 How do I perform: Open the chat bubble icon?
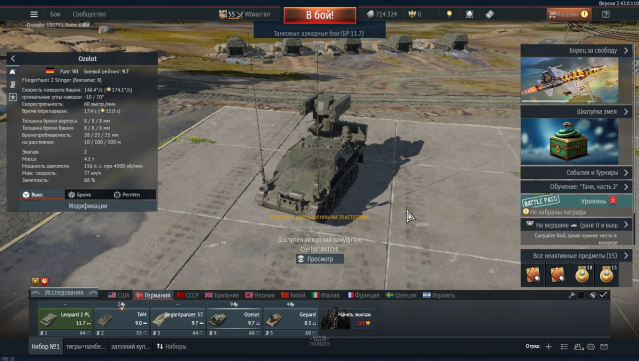[591, 347]
